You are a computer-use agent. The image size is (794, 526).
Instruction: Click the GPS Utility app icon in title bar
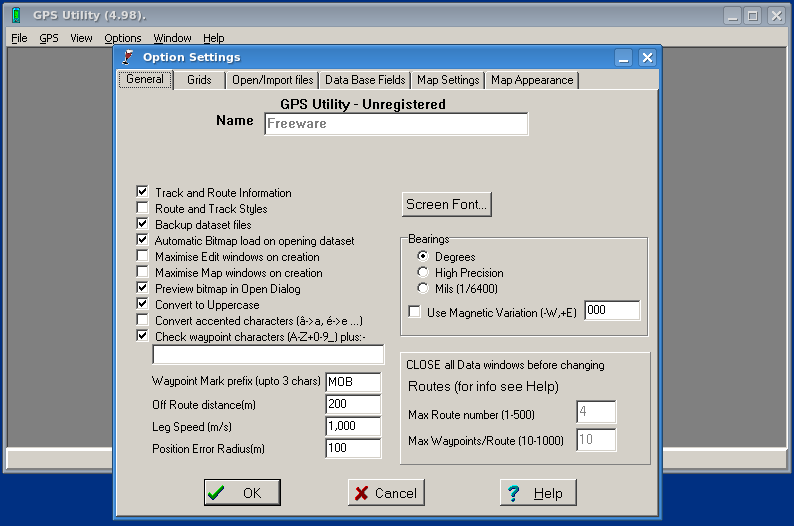[x=16, y=15]
